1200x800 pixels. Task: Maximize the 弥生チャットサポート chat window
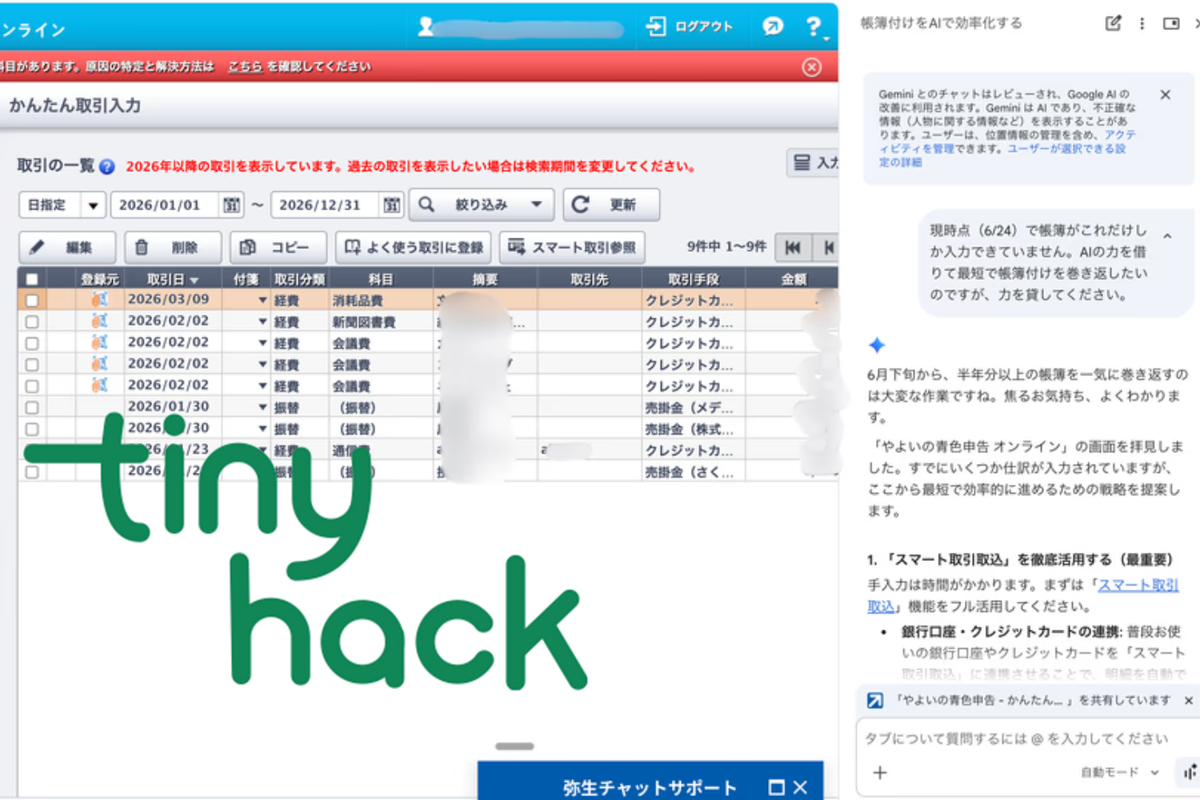tap(777, 787)
